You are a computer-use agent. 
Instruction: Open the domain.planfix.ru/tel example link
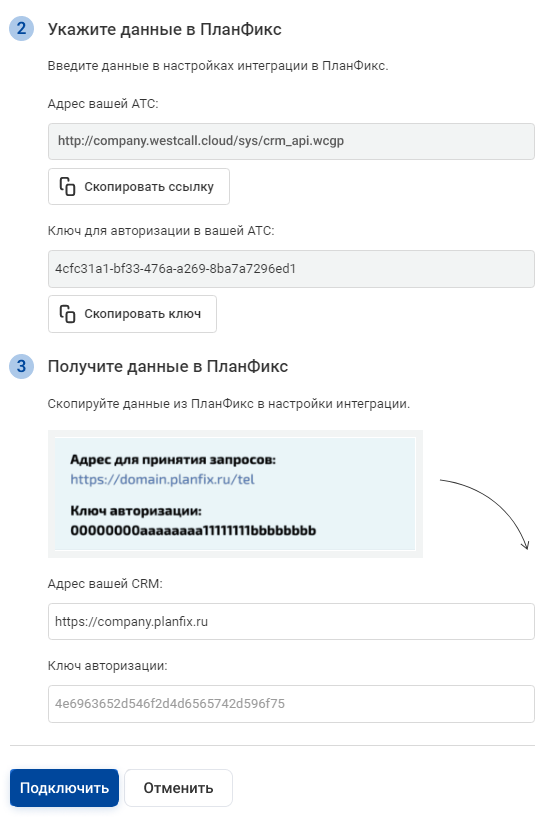(162, 479)
